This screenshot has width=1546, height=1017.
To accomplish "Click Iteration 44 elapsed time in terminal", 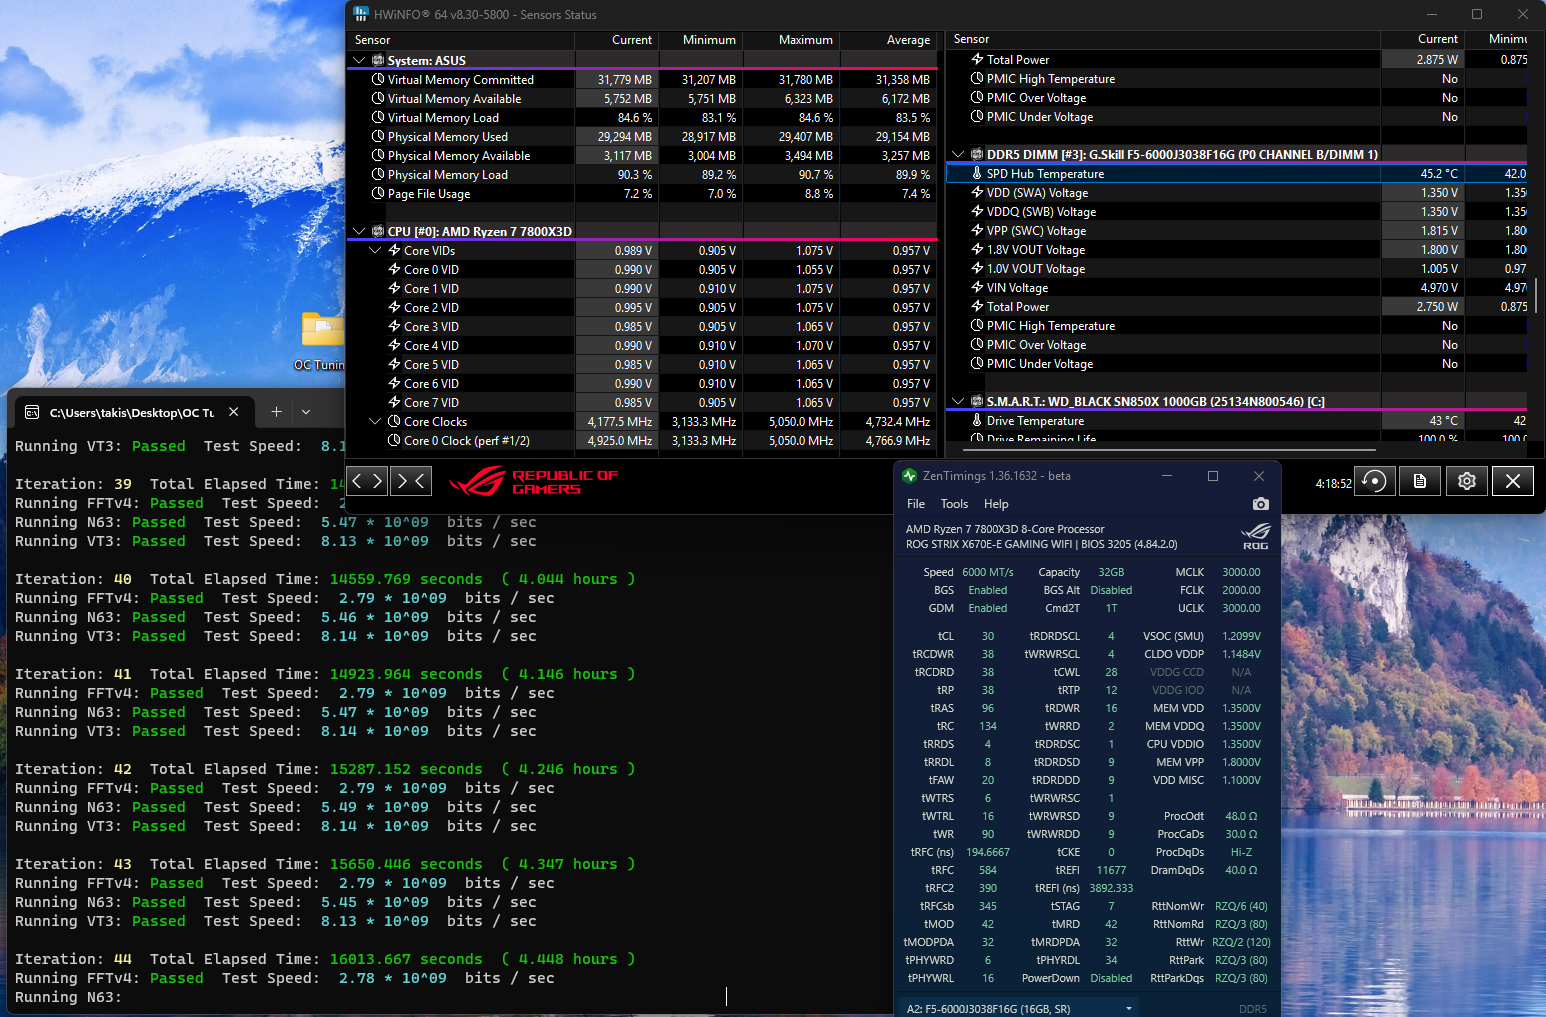I will tap(482, 959).
